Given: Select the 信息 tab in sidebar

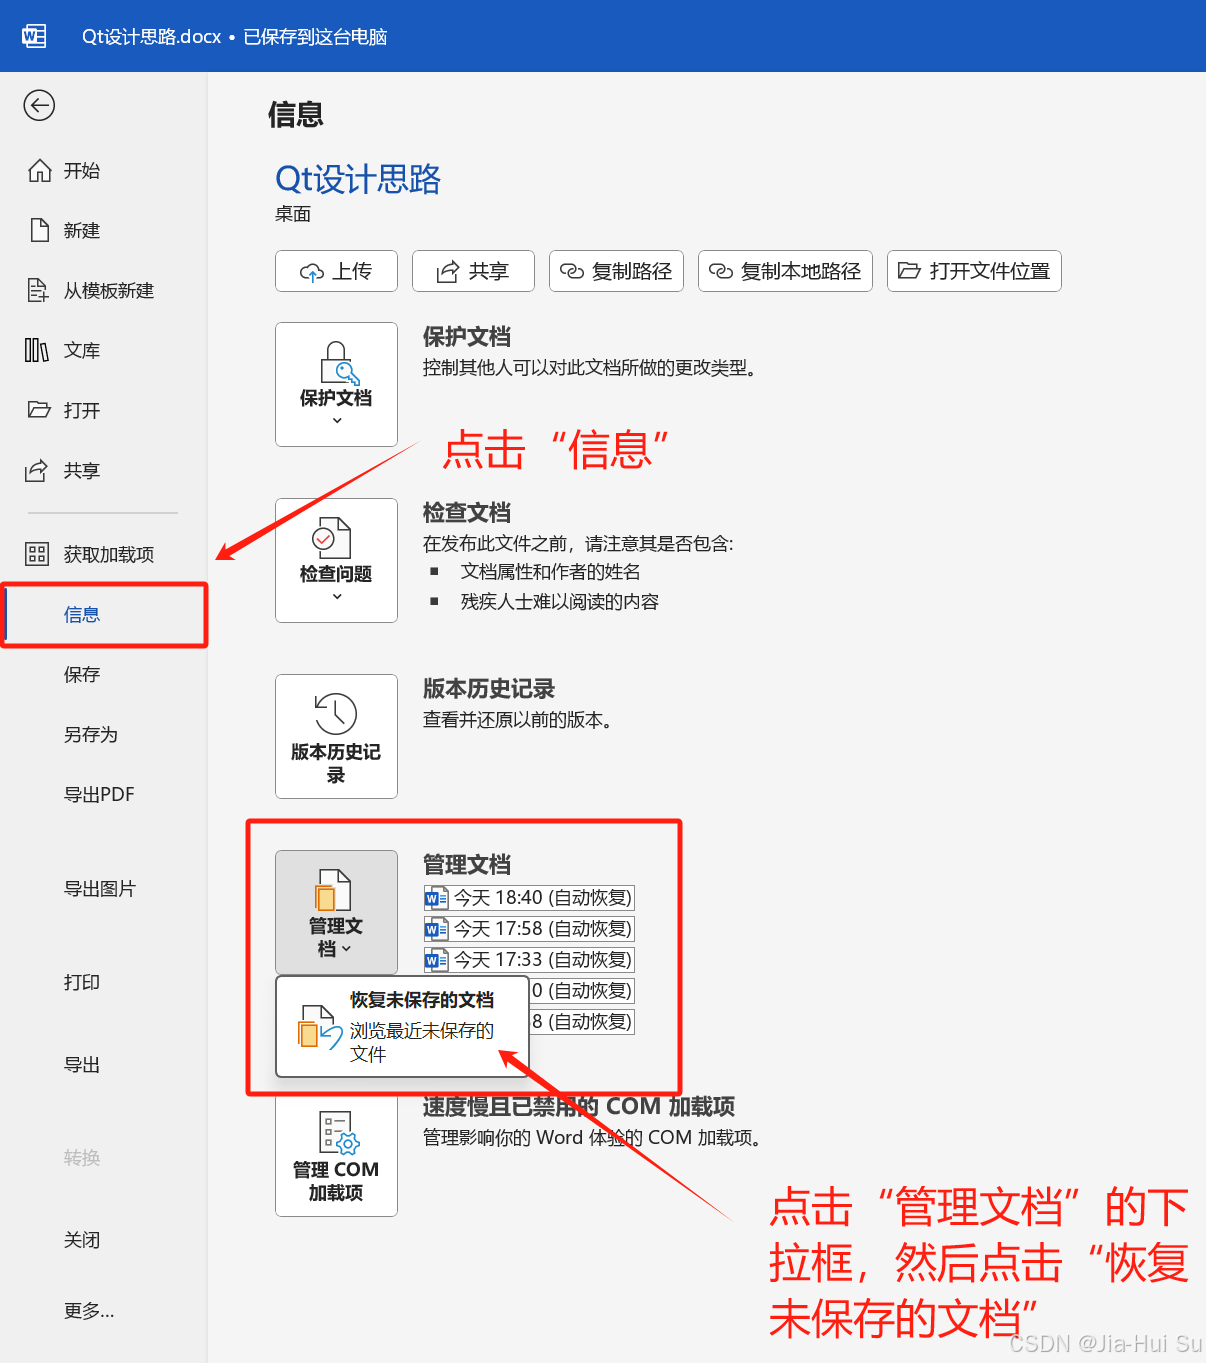Looking at the screenshot, I should coord(104,615).
